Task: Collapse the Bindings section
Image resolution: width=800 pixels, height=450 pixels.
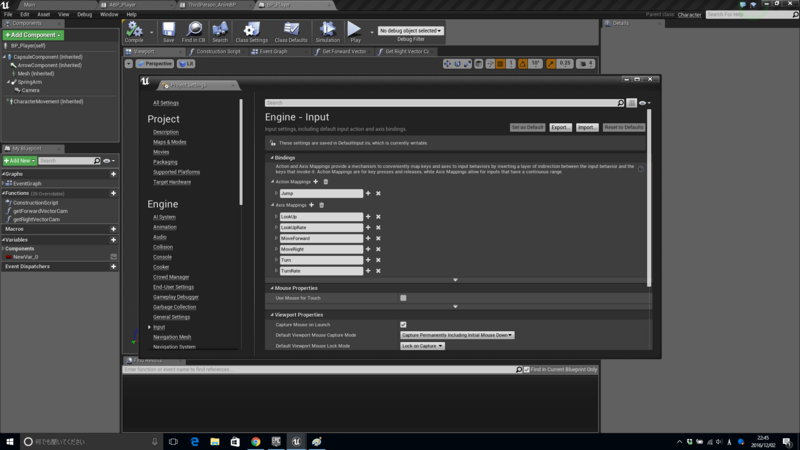Action: click(272, 158)
